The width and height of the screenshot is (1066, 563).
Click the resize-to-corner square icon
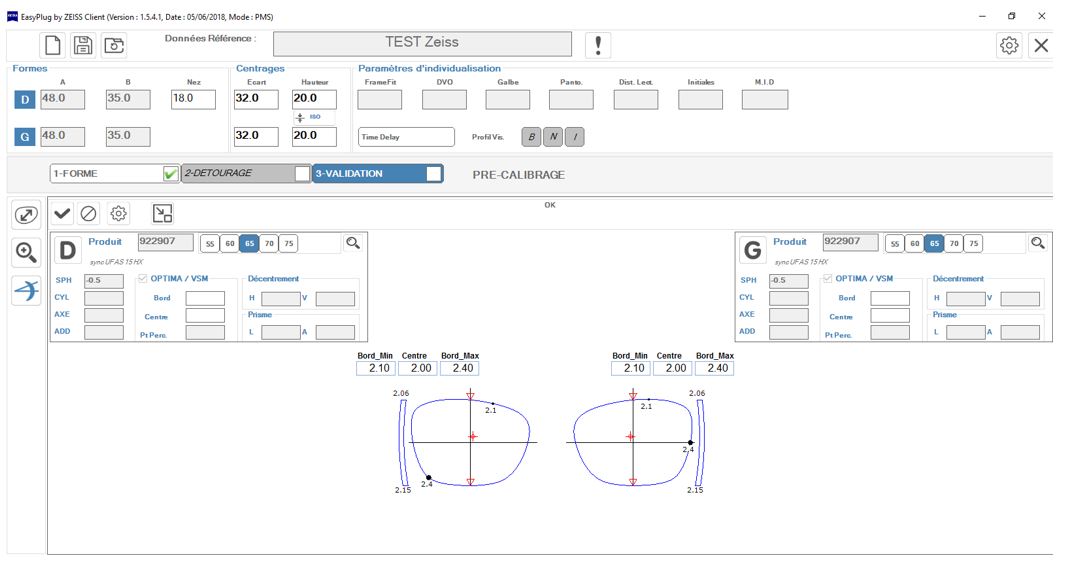[x=162, y=214]
